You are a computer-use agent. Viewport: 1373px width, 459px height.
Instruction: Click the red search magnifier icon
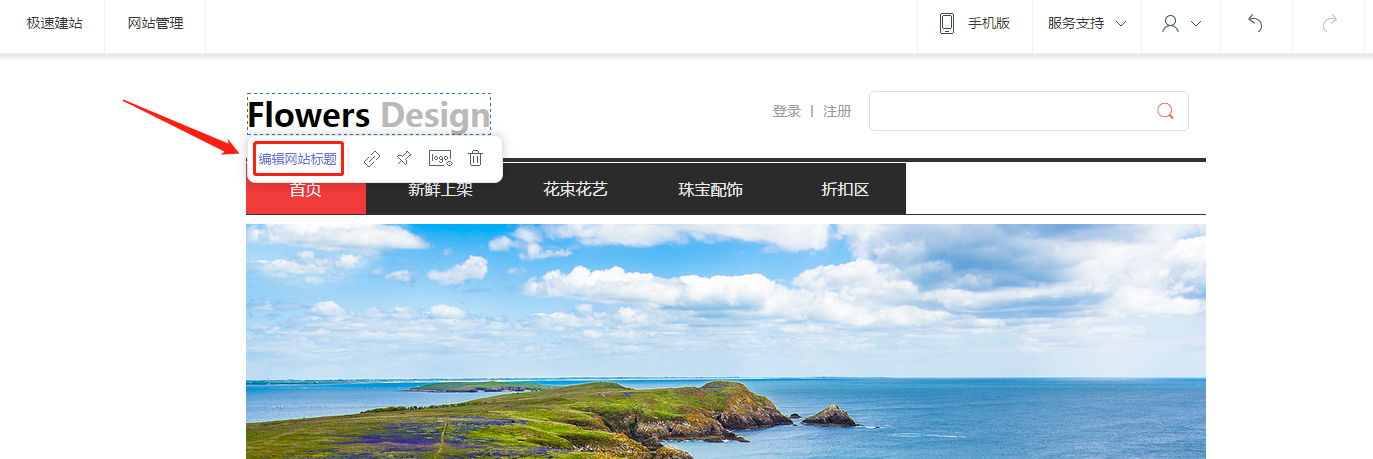[x=1165, y=111]
